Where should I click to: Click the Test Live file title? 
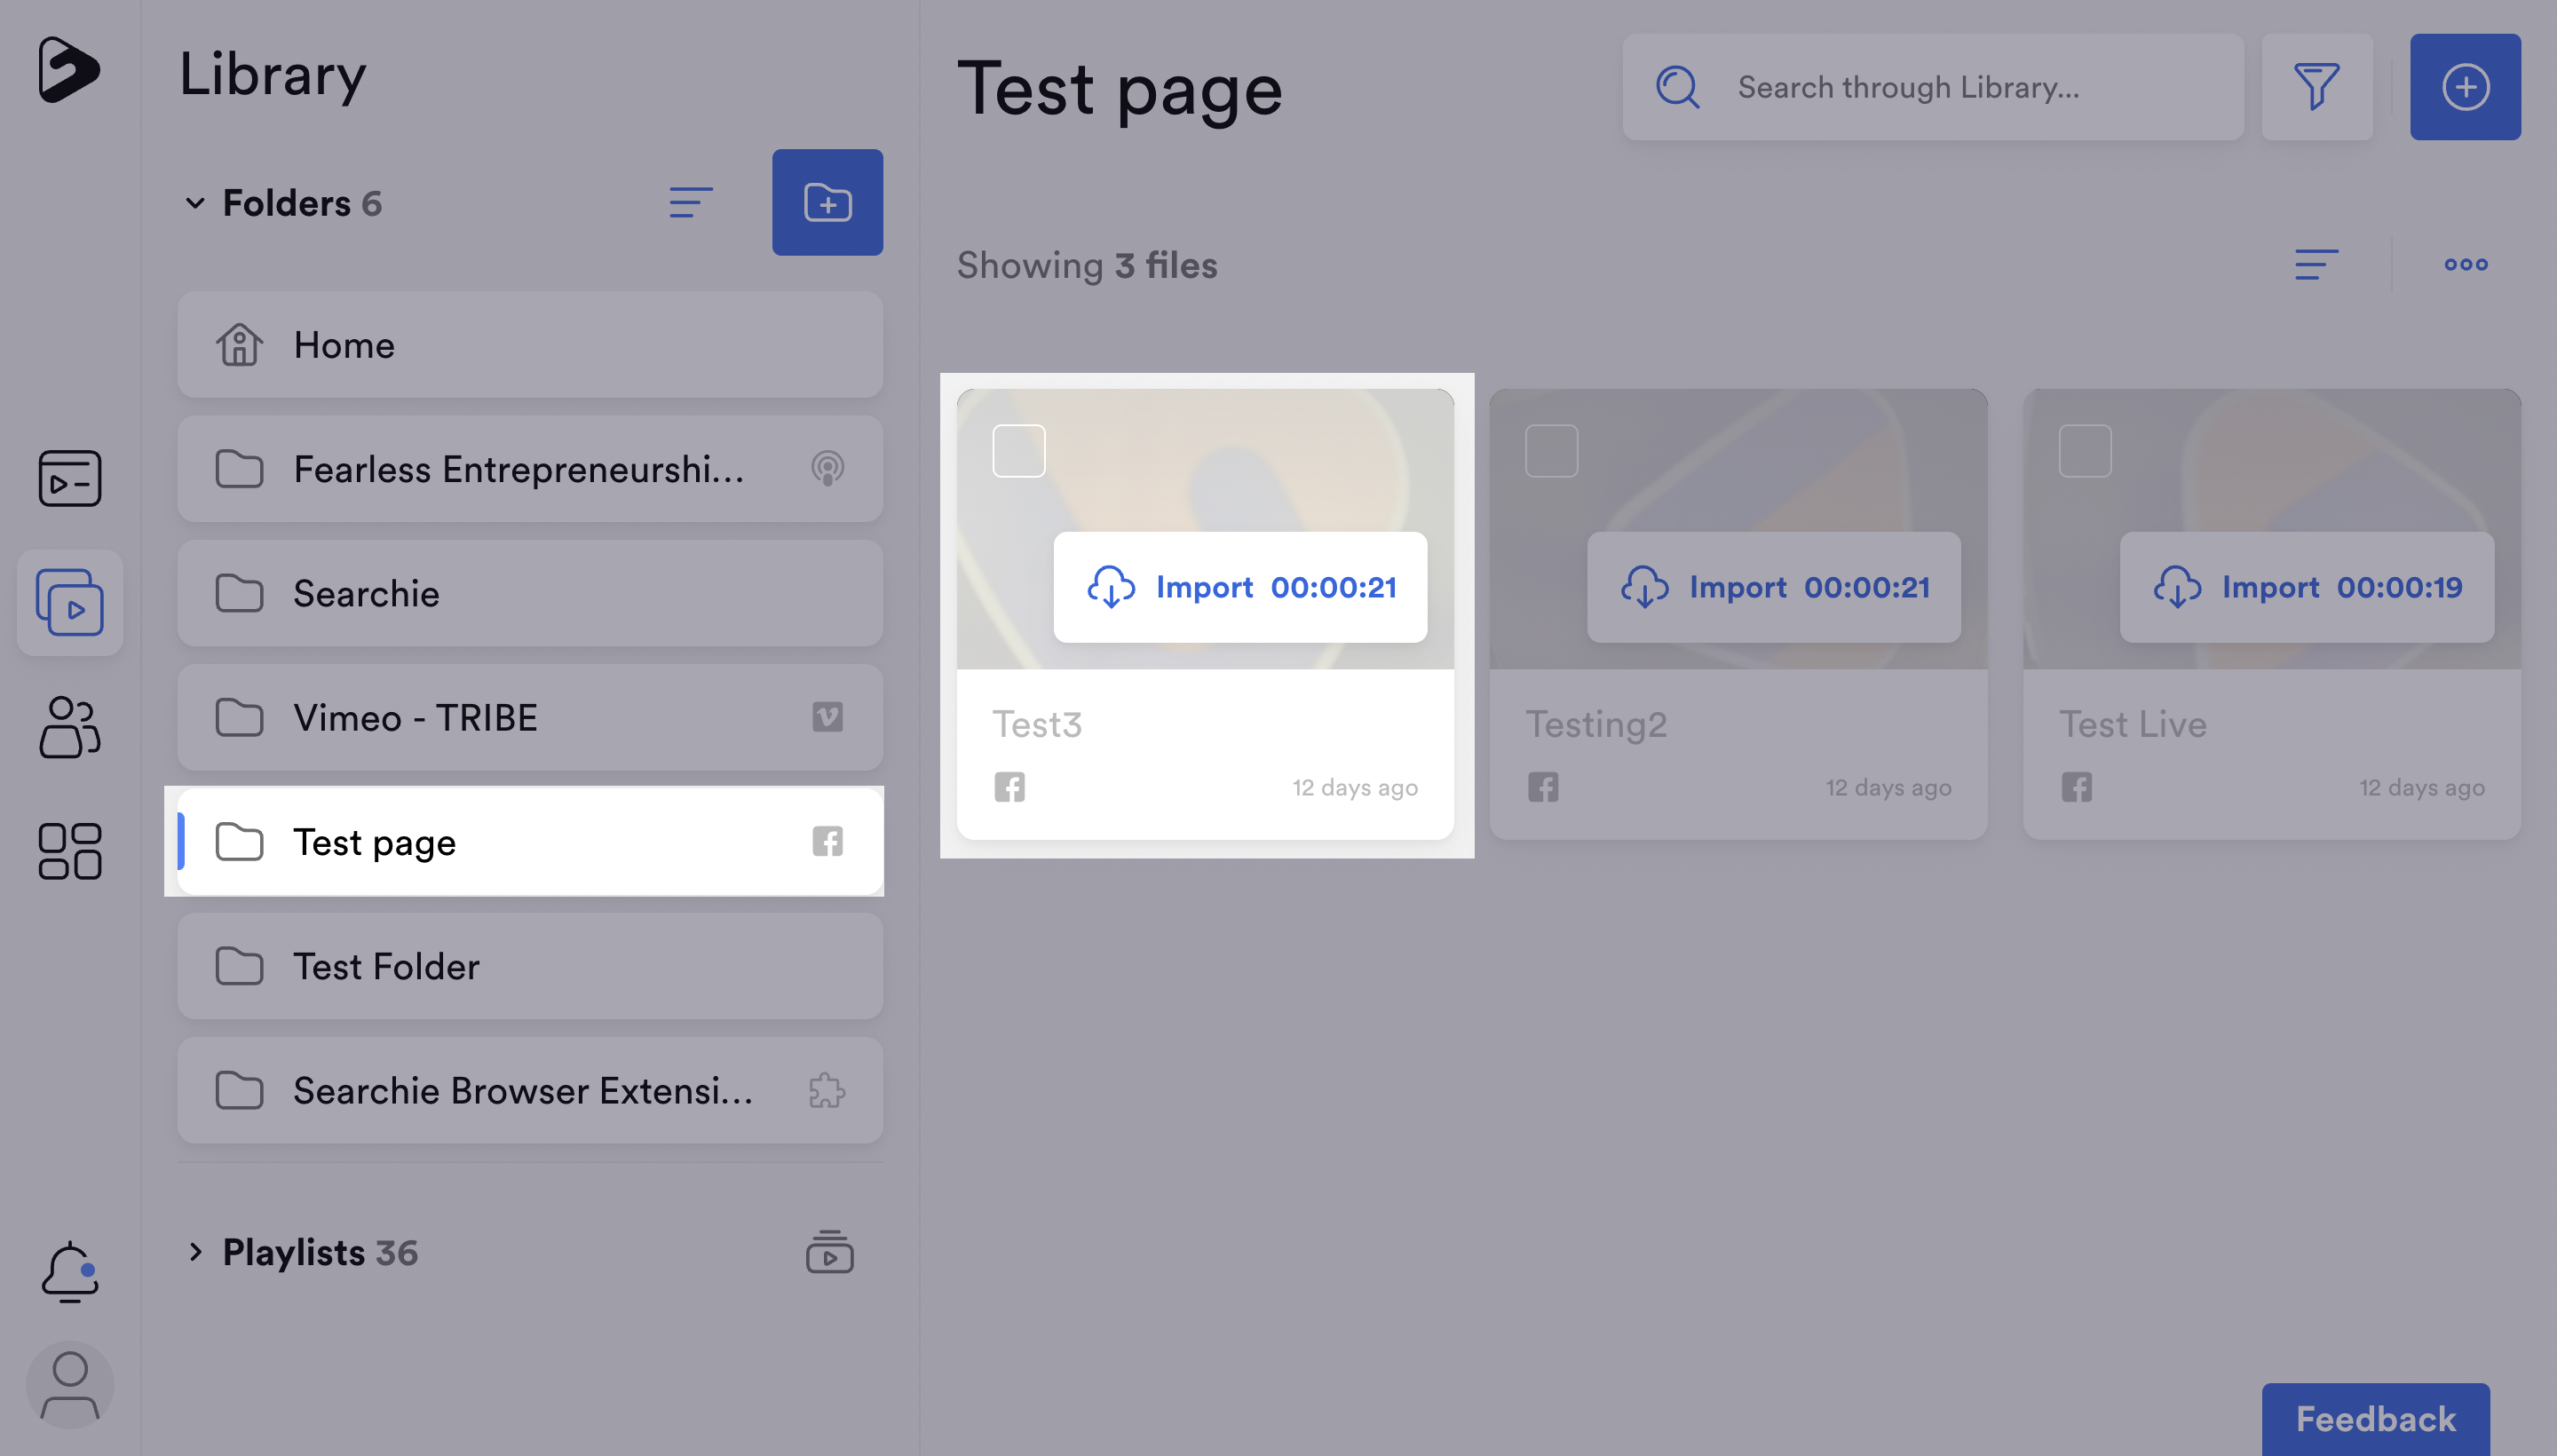click(x=2132, y=724)
